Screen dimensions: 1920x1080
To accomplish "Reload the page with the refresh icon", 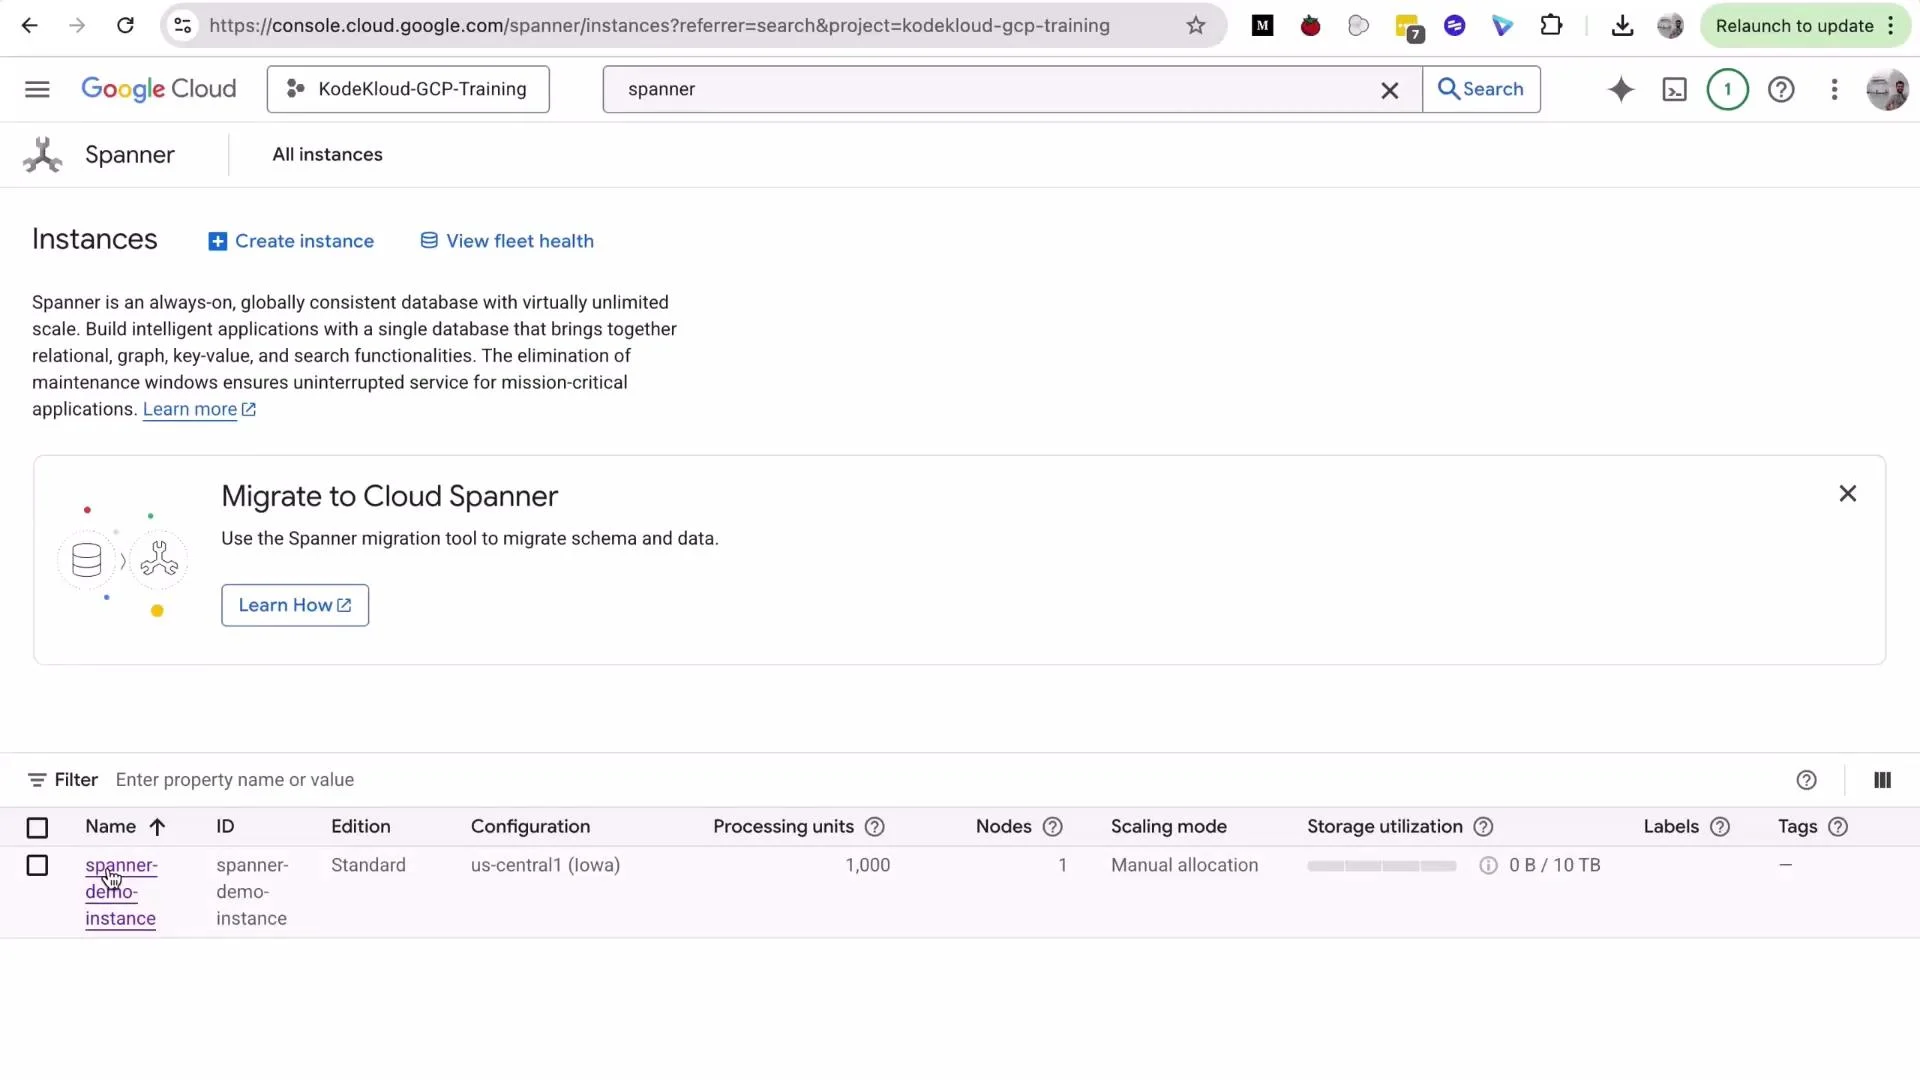I will click(125, 26).
